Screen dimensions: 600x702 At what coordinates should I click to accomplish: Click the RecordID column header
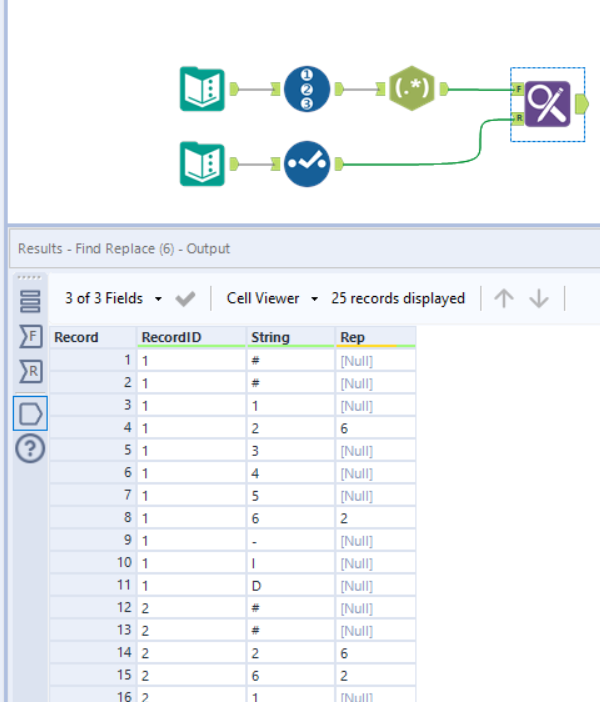tap(191, 337)
